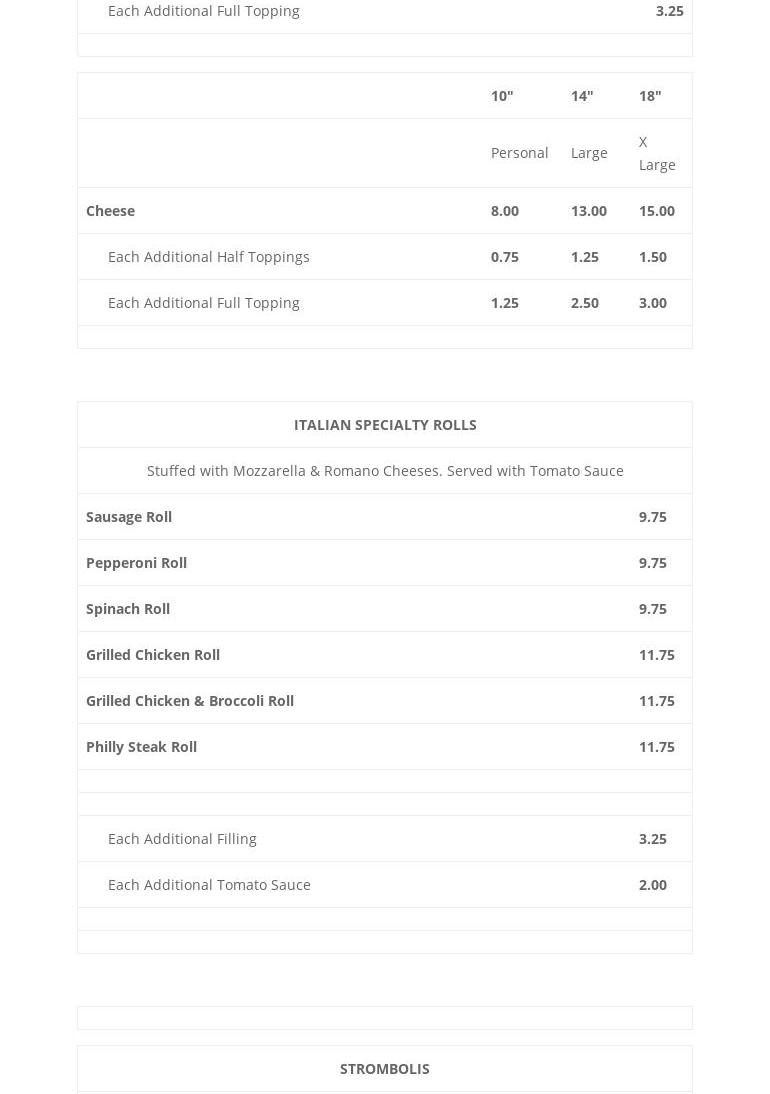Image resolution: width=770 pixels, height=1094 pixels.
Task: Click the Stuffed with Mozzarella description
Action: [385, 470]
